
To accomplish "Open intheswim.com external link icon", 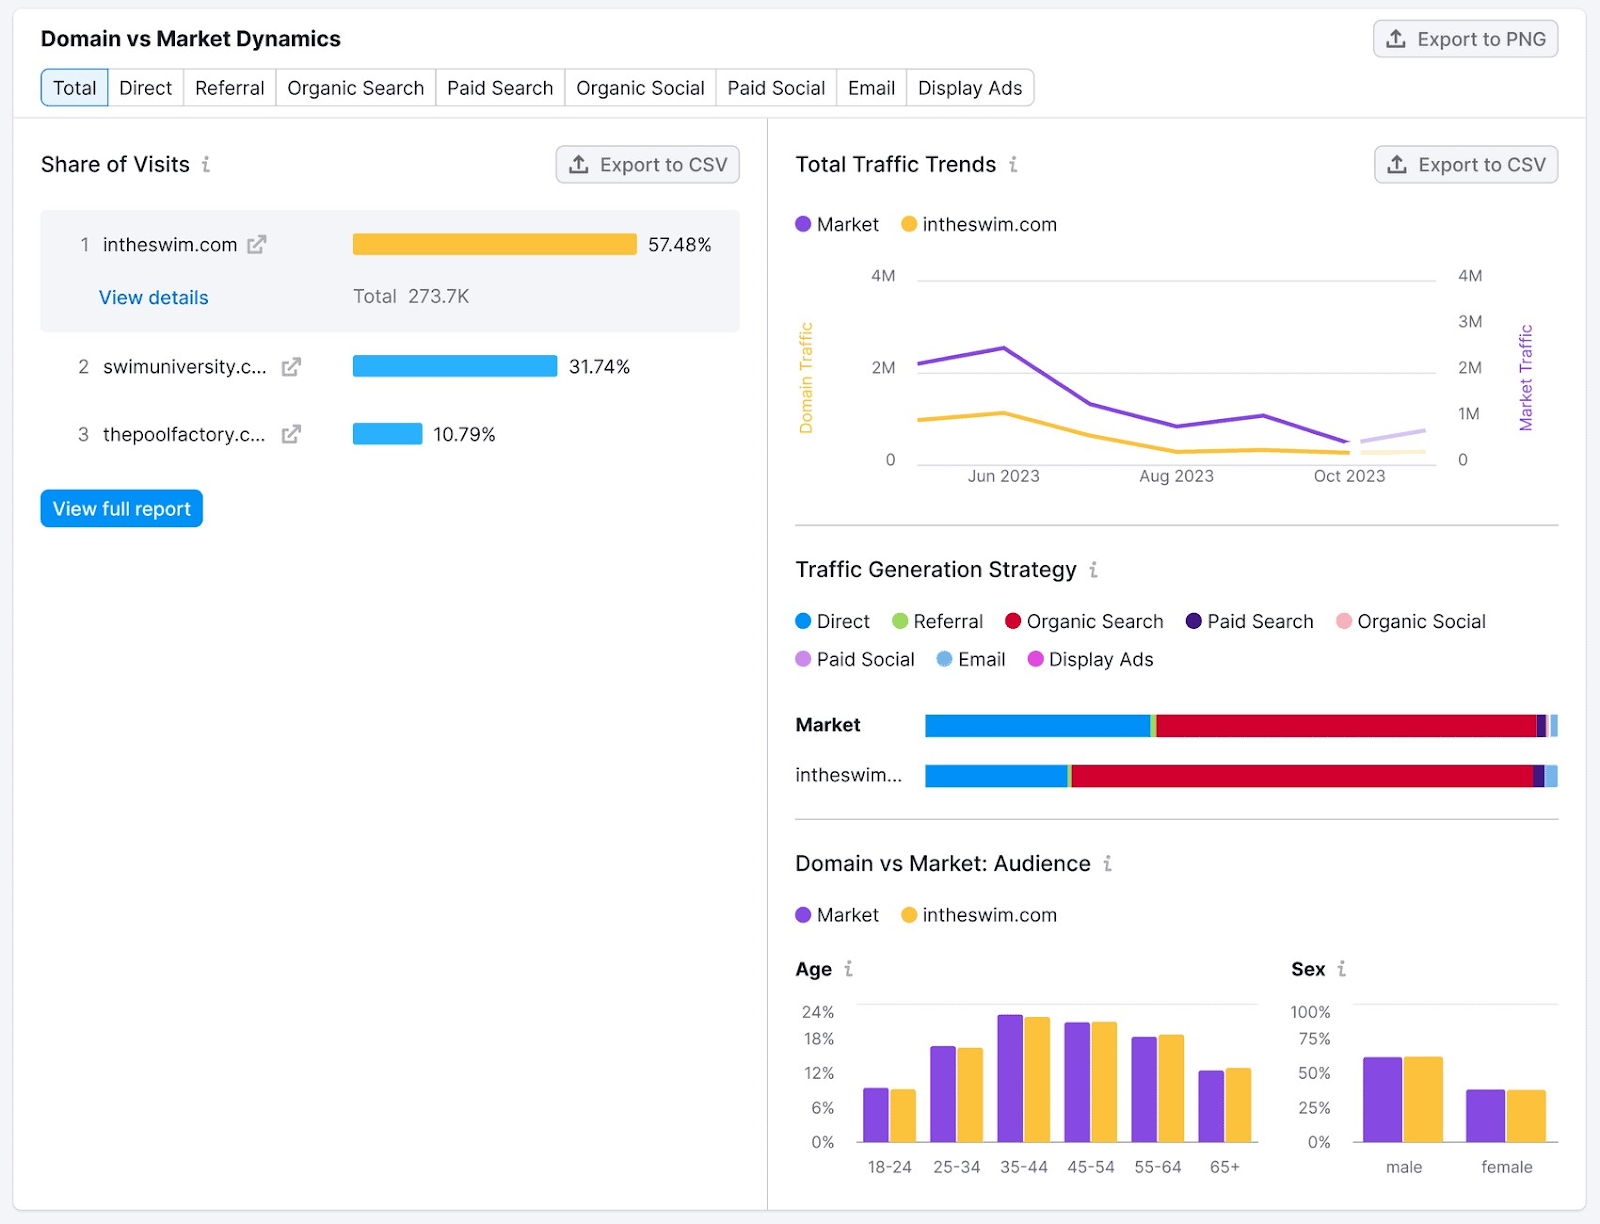I will coord(257,244).
